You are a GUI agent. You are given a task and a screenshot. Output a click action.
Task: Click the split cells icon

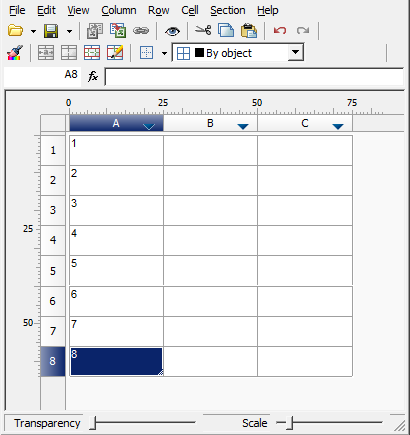tap(69, 53)
